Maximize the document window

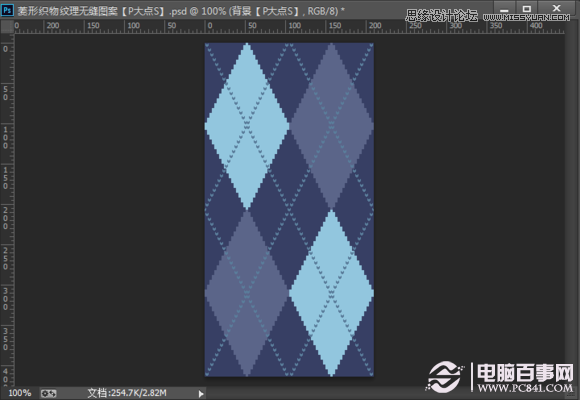pyautogui.click(x=527, y=9)
